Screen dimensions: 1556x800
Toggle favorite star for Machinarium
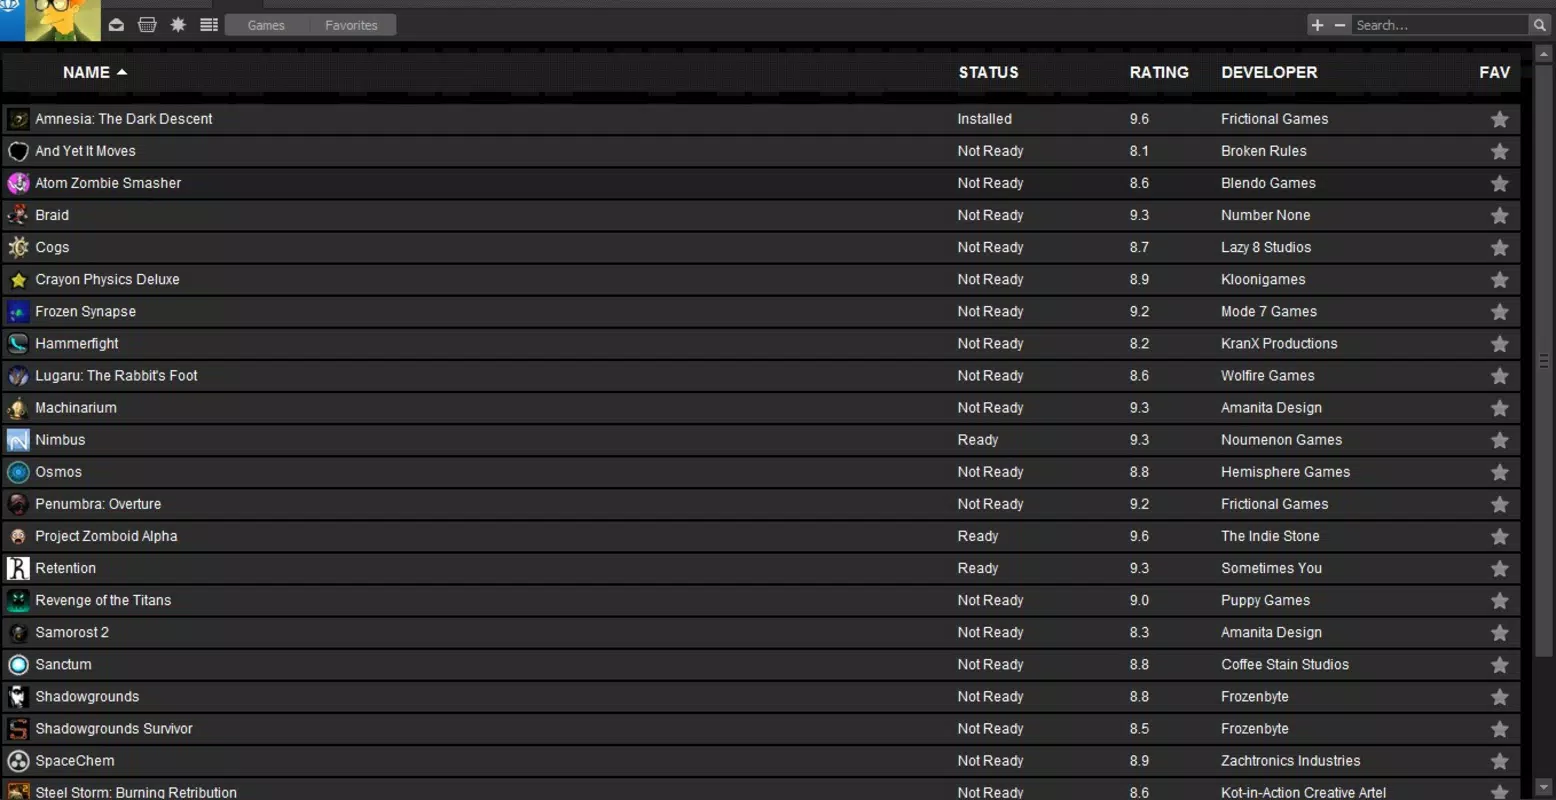click(x=1499, y=408)
